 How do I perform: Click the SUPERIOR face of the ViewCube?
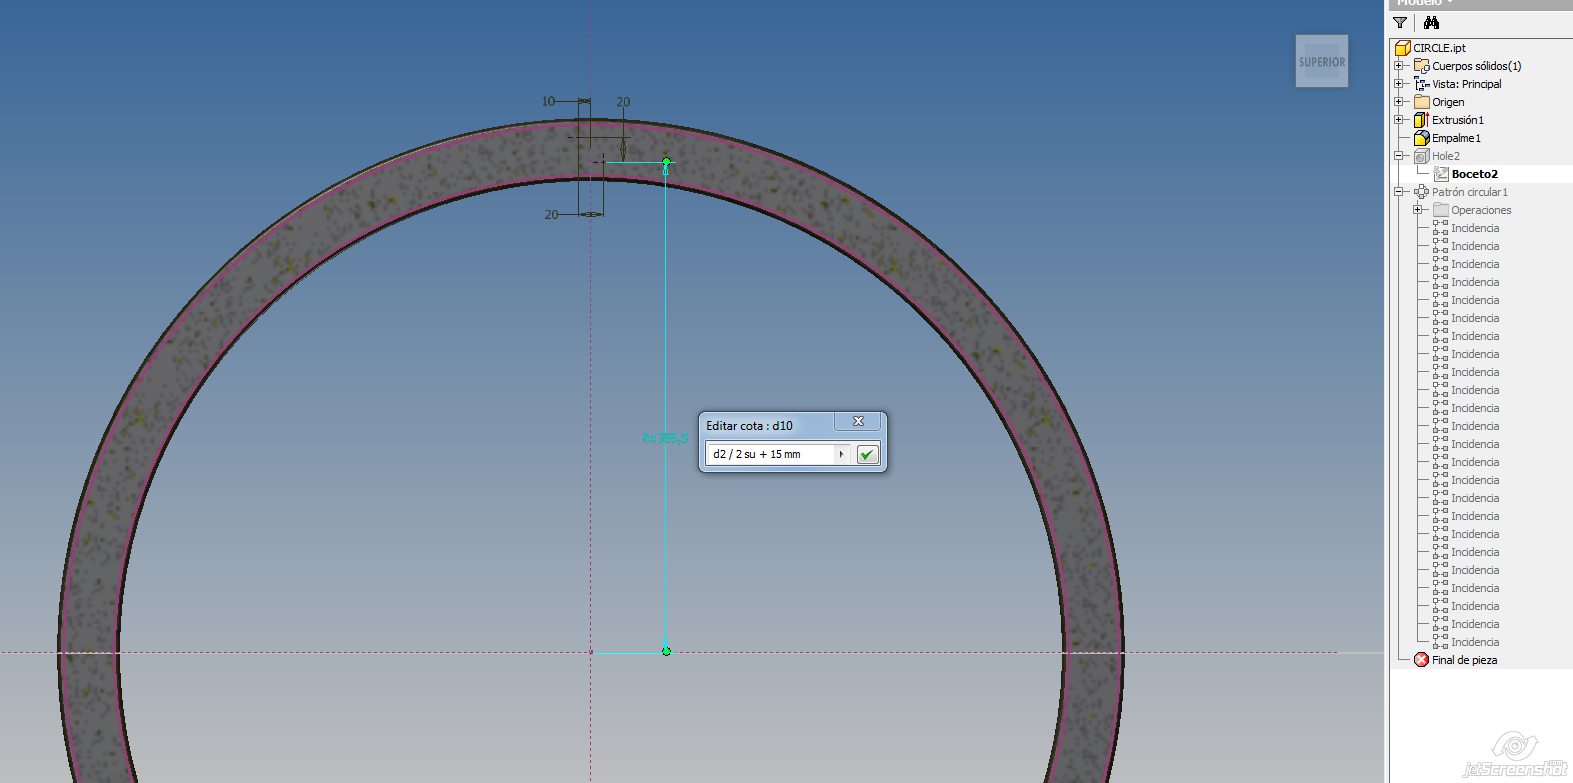(x=1322, y=62)
